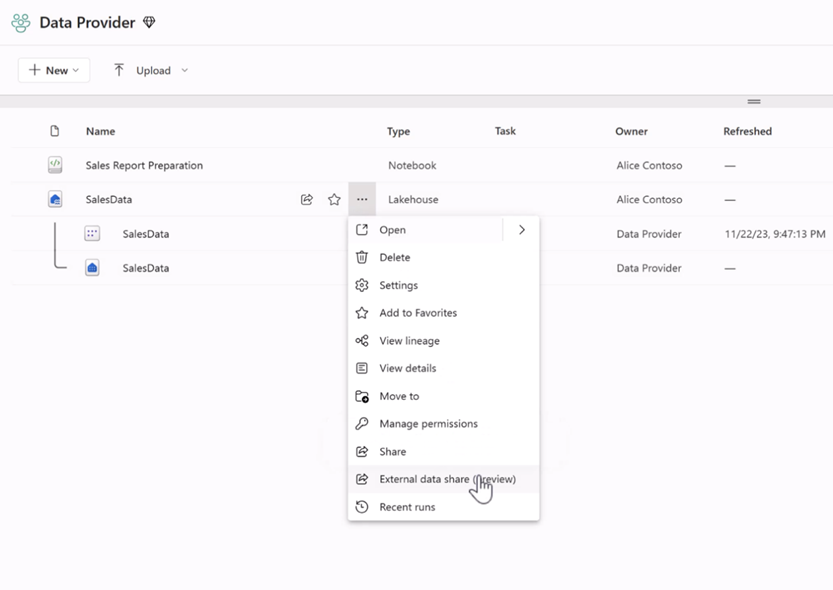Click the lineage icon in the menu
Image resolution: width=833 pixels, height=590 pixels.
click(362, 340)
